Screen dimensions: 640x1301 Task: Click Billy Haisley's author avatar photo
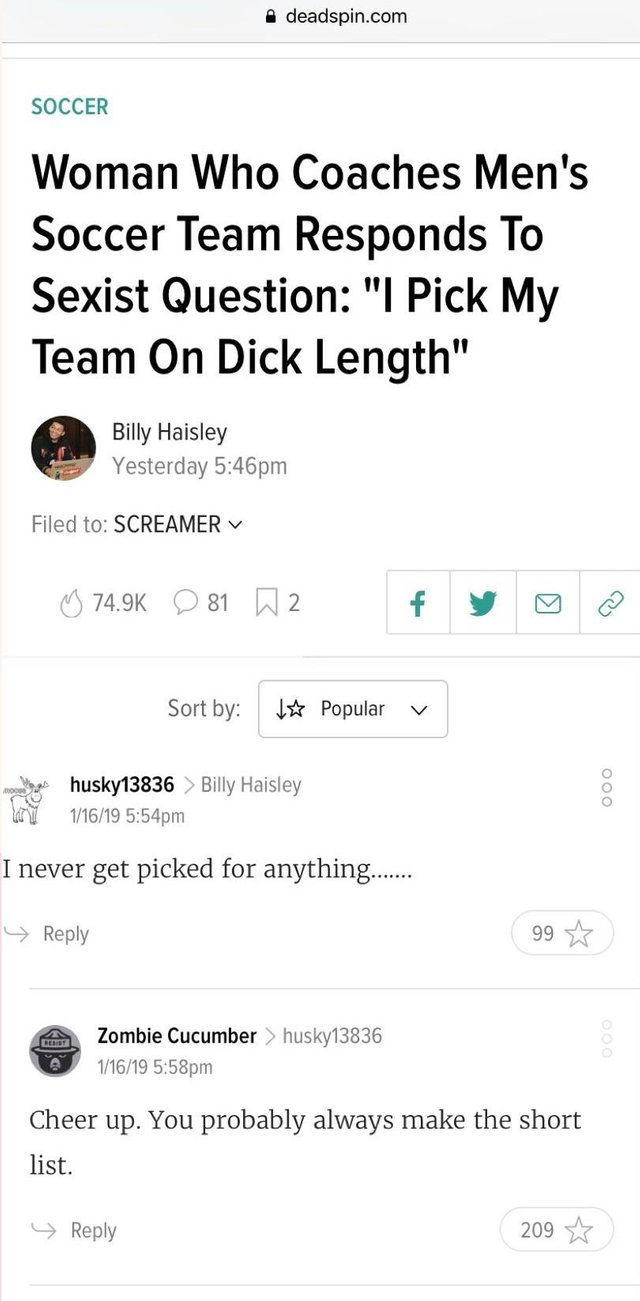[x=64, y=449]
